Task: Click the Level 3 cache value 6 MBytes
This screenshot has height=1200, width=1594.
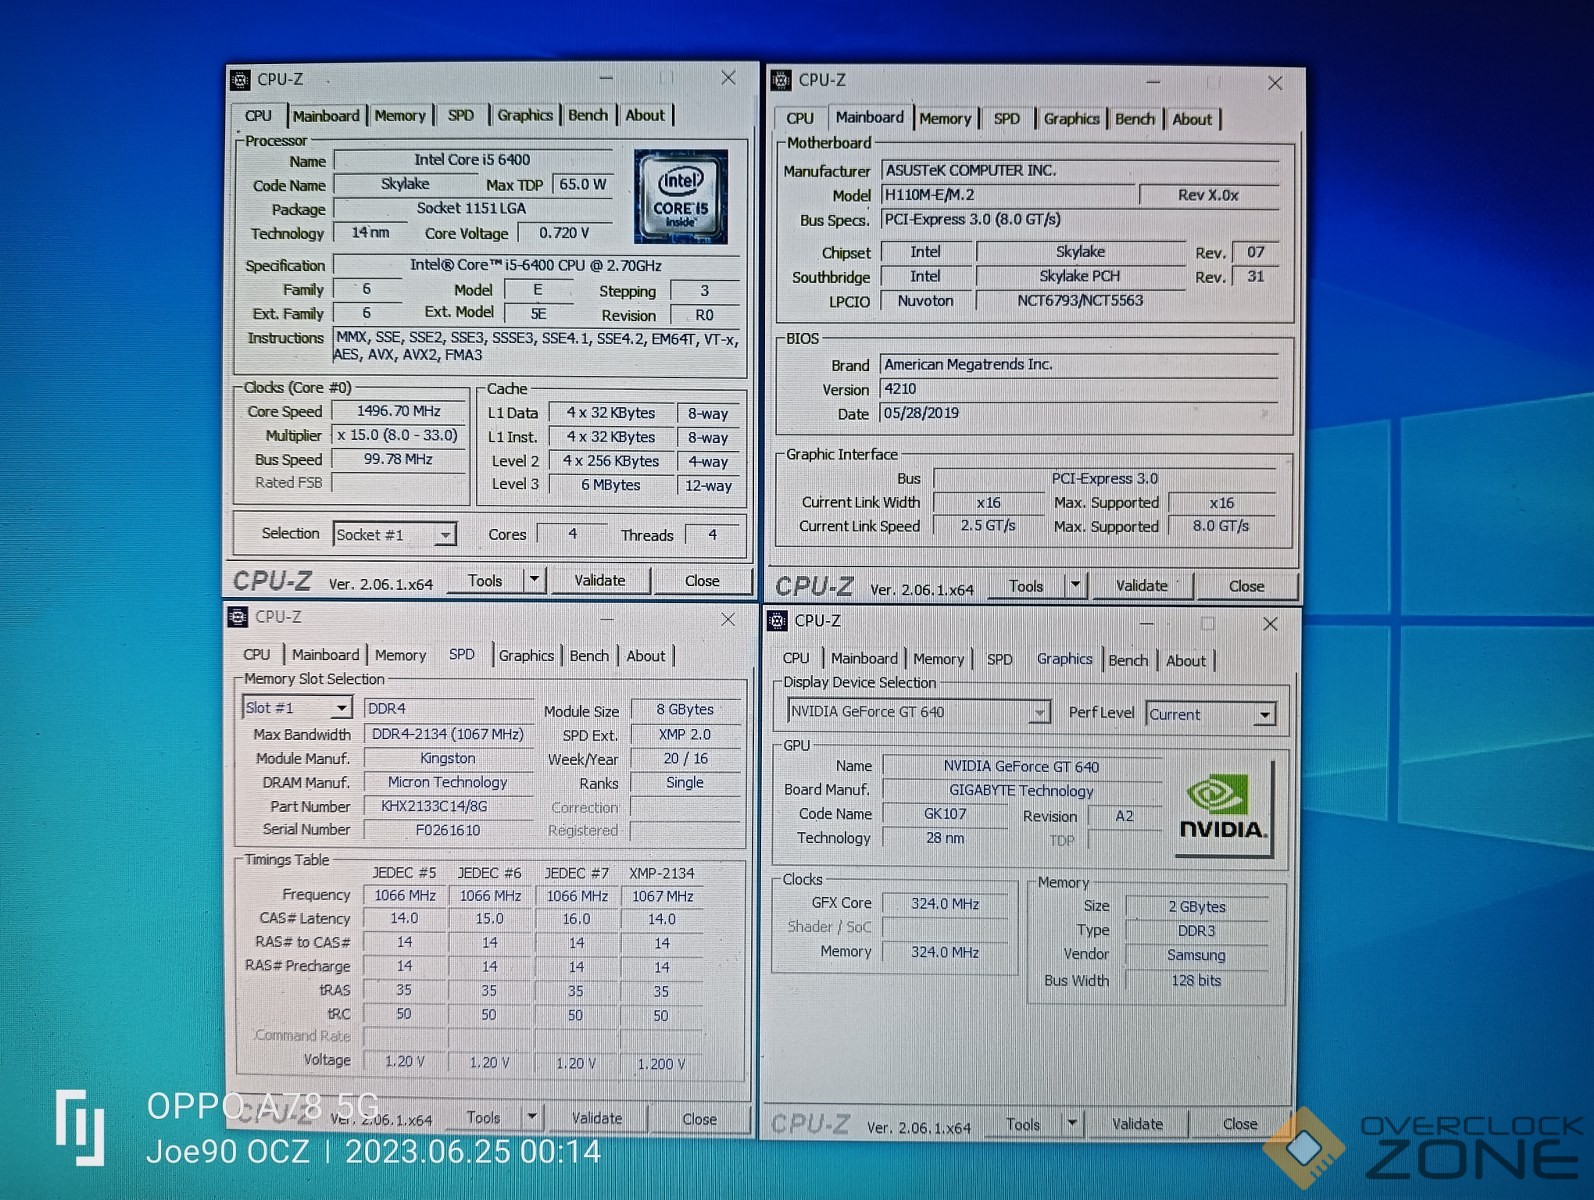Action: (611, 485)
